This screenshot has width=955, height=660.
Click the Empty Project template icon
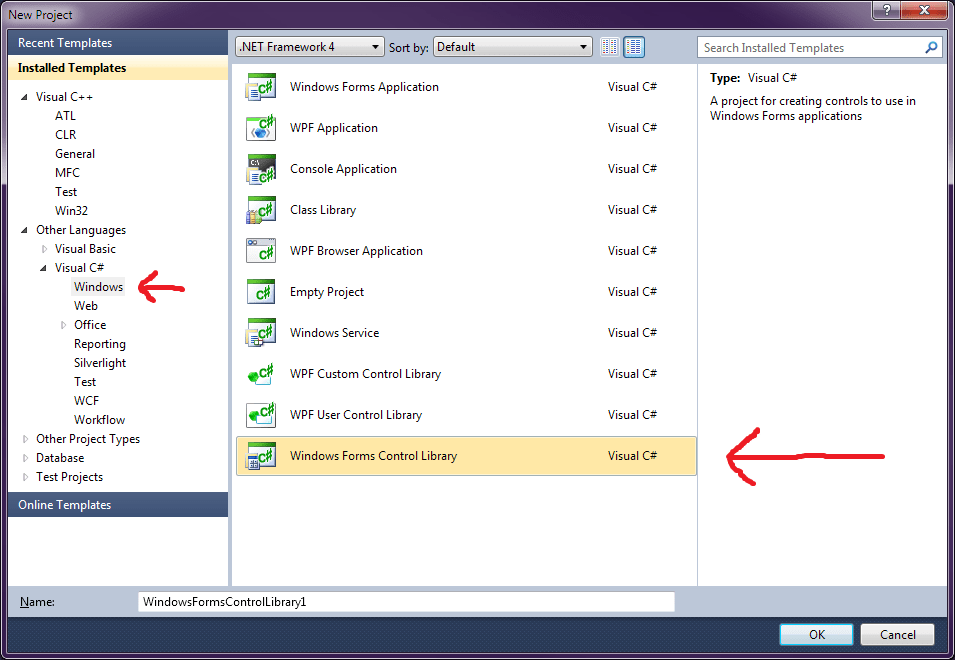[x=261, y=292]
